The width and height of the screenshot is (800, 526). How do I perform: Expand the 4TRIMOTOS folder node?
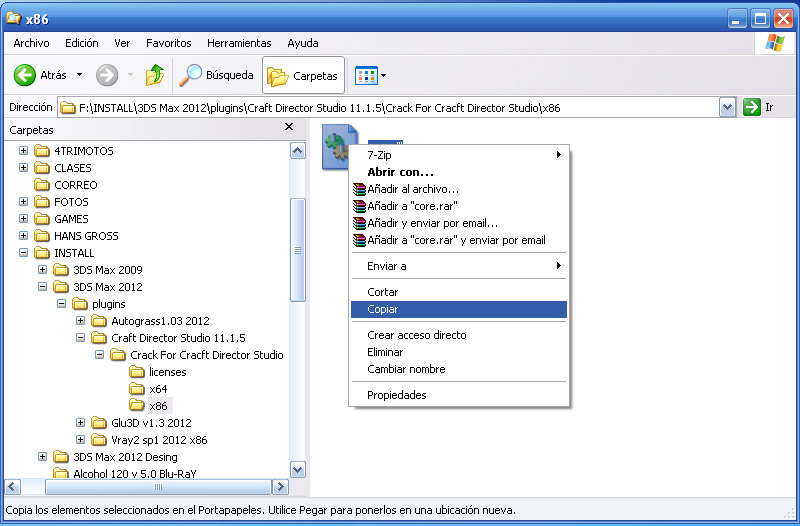click(x=23, y=151)
